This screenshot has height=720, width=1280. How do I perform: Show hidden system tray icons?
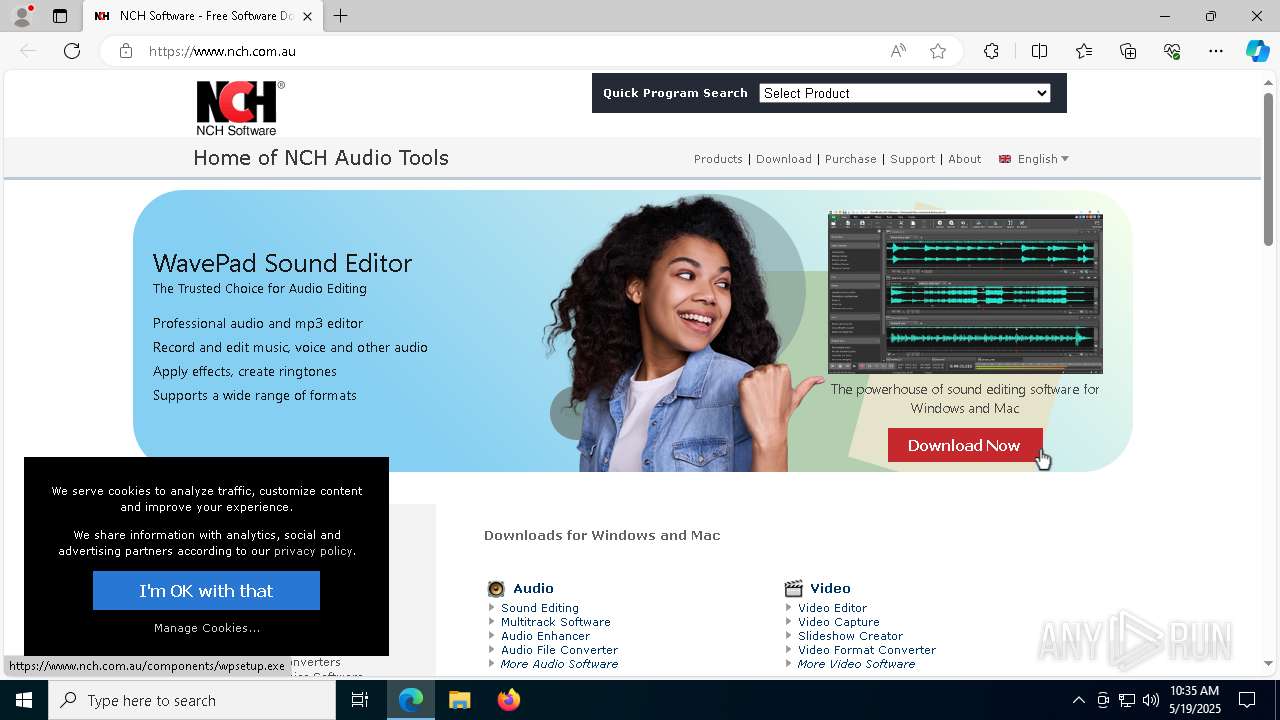(x=1078, y=700)
